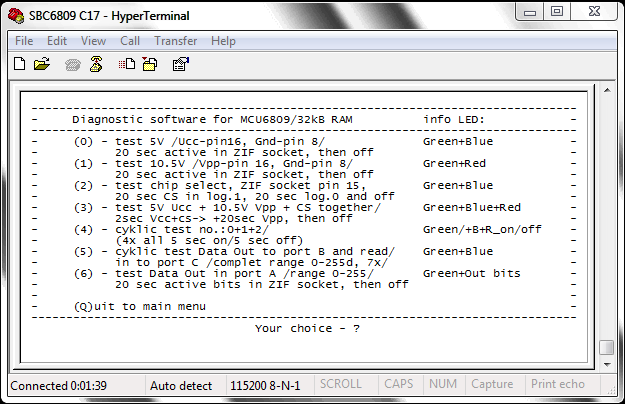Click the Receive file toolbar icon

tap(150, 64)
